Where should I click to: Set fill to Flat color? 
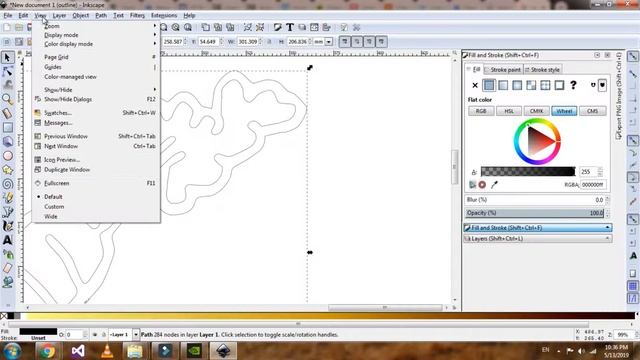[489, 85]
